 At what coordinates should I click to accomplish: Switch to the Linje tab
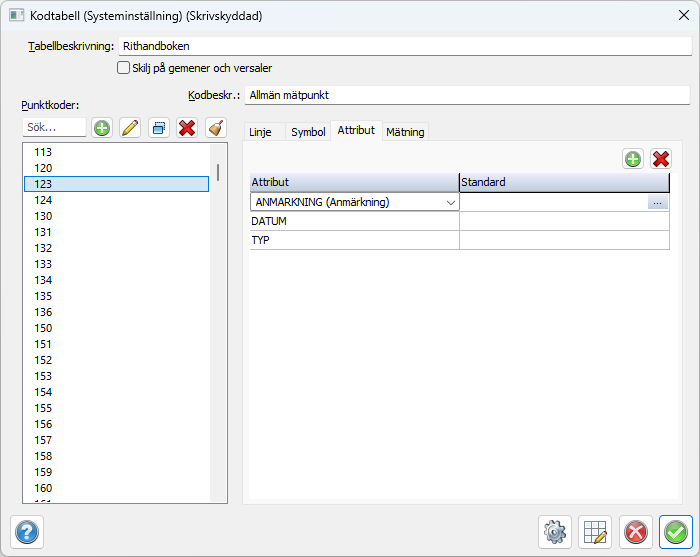point(260,132)
